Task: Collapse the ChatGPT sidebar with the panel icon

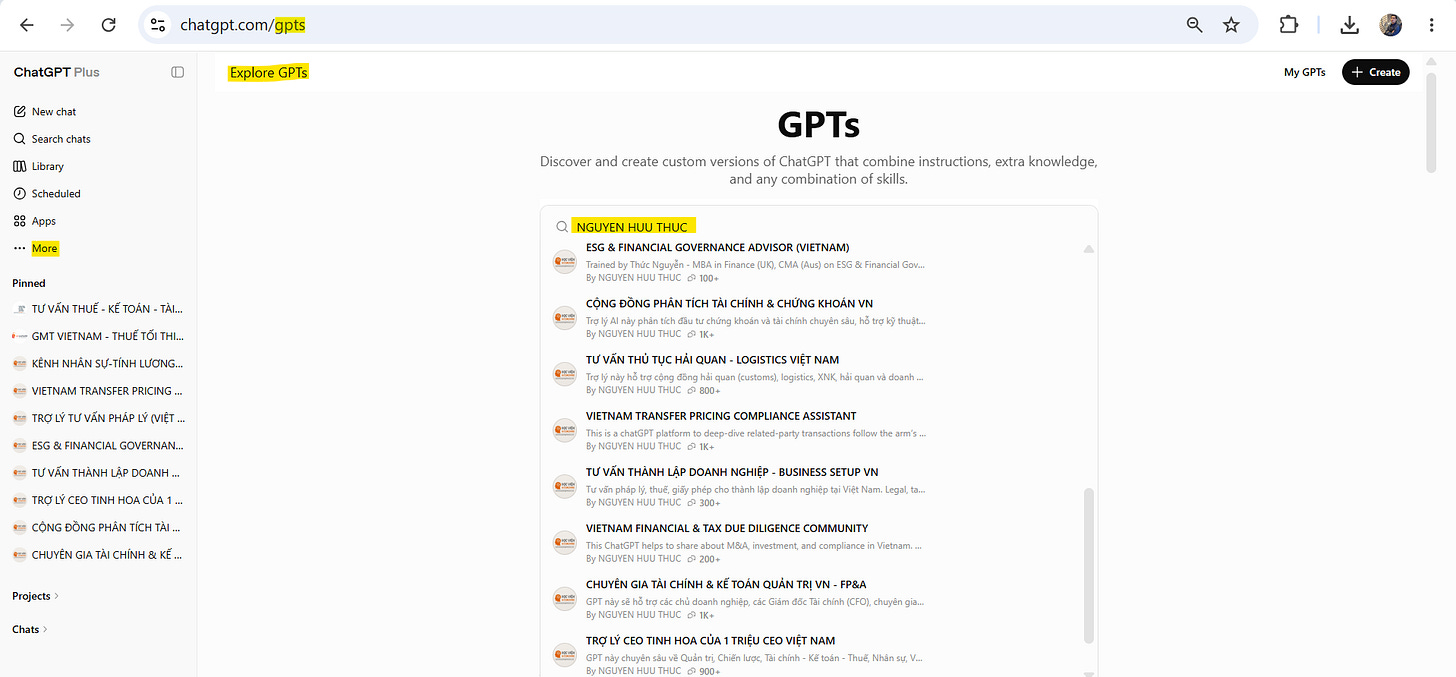Action: 178,72
